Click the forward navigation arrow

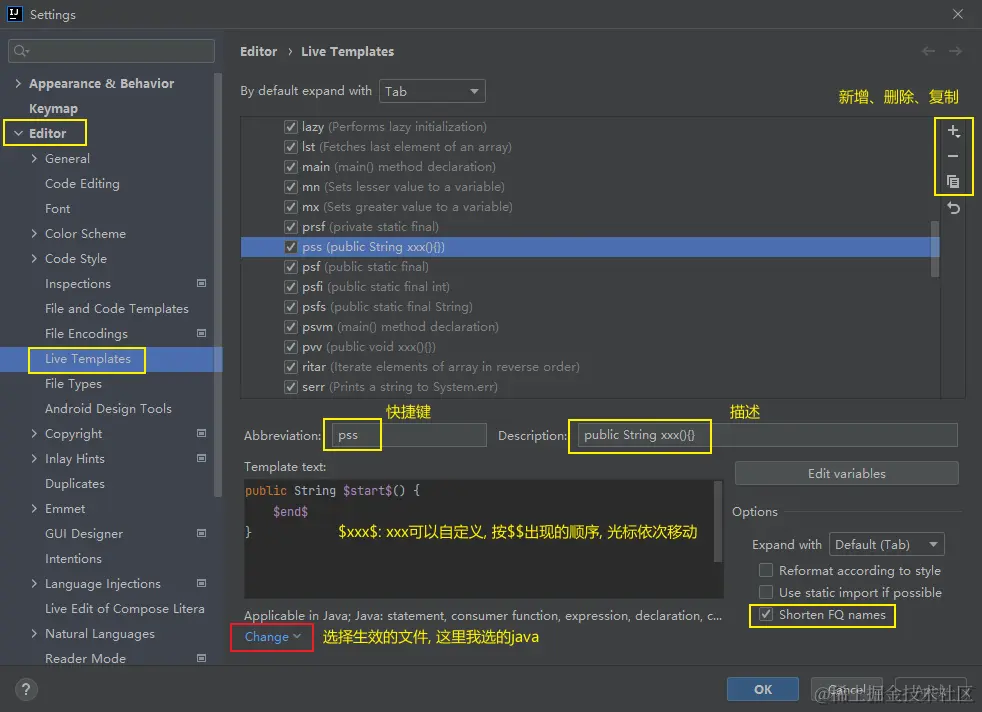[x=955, y=51]
